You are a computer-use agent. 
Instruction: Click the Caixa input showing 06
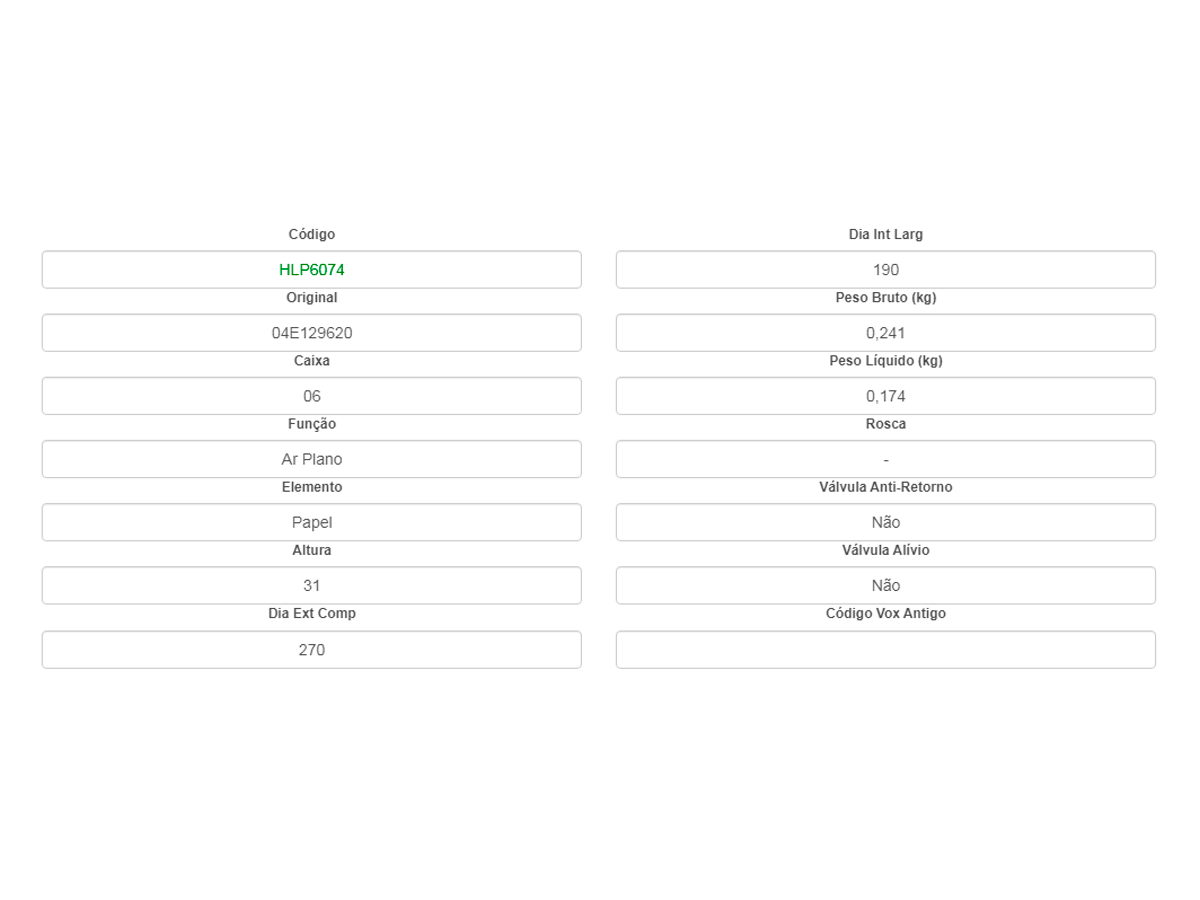(311, 396)
